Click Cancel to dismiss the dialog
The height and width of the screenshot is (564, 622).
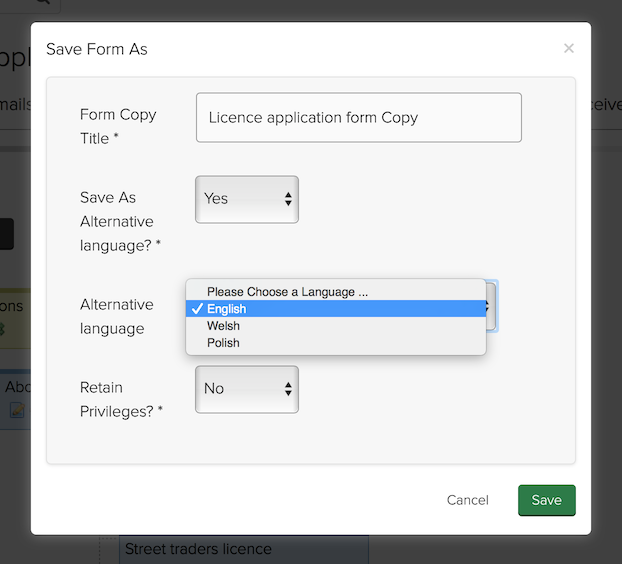point(467,500)
